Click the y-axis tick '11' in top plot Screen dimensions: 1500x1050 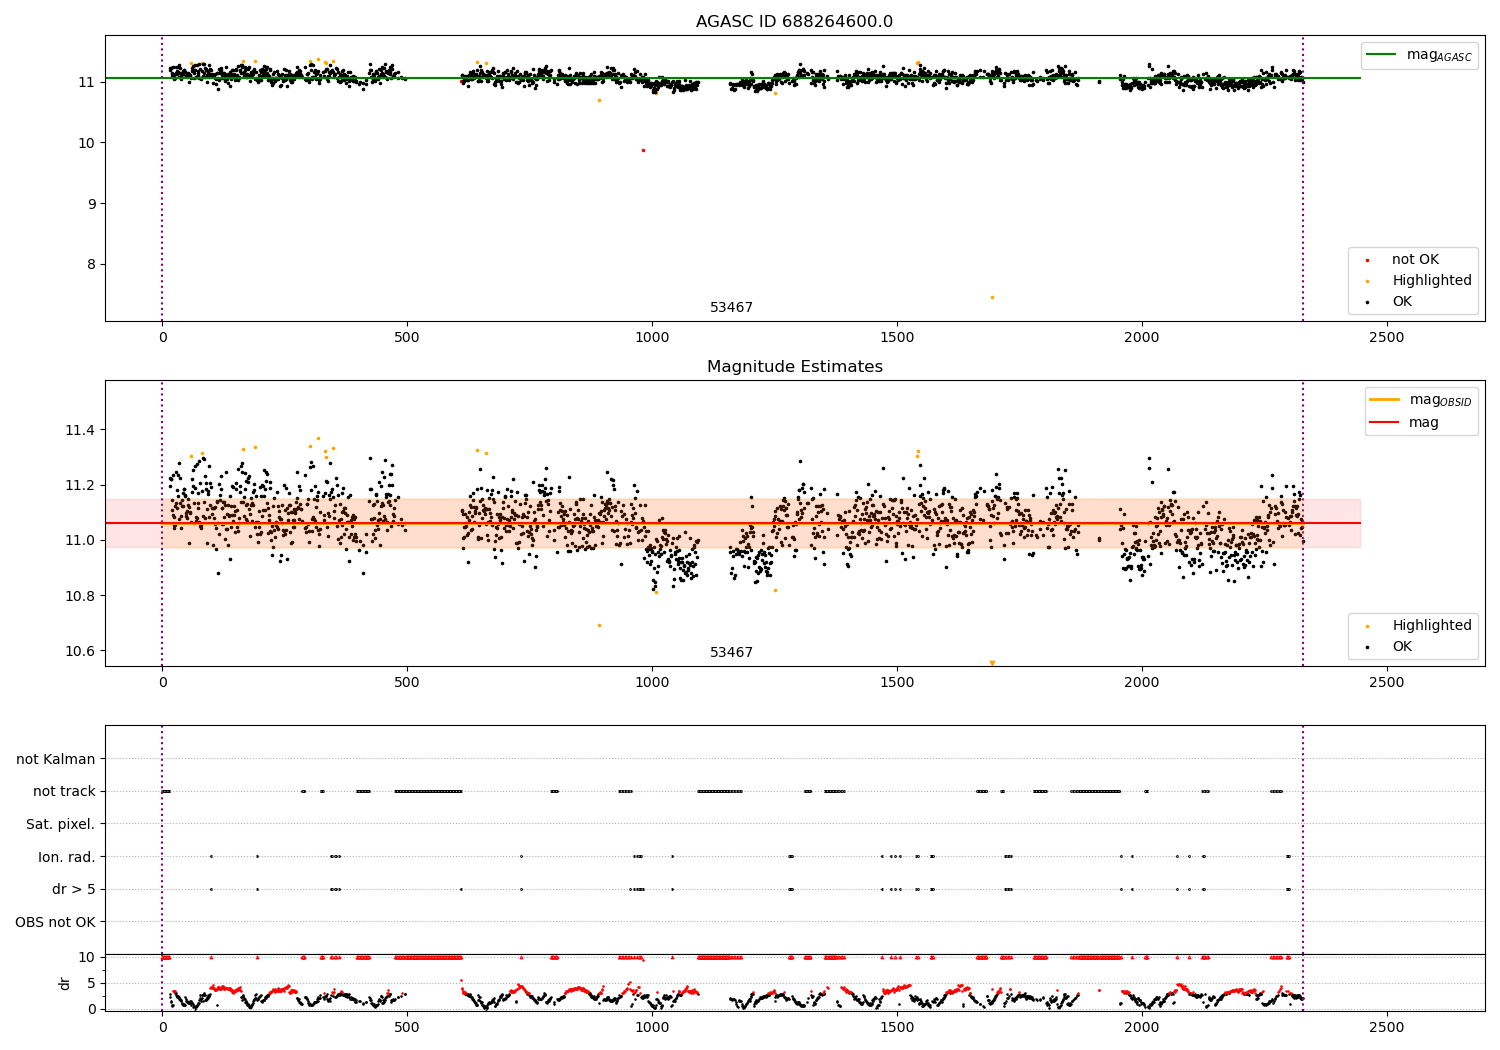click(x=88, y=82)
